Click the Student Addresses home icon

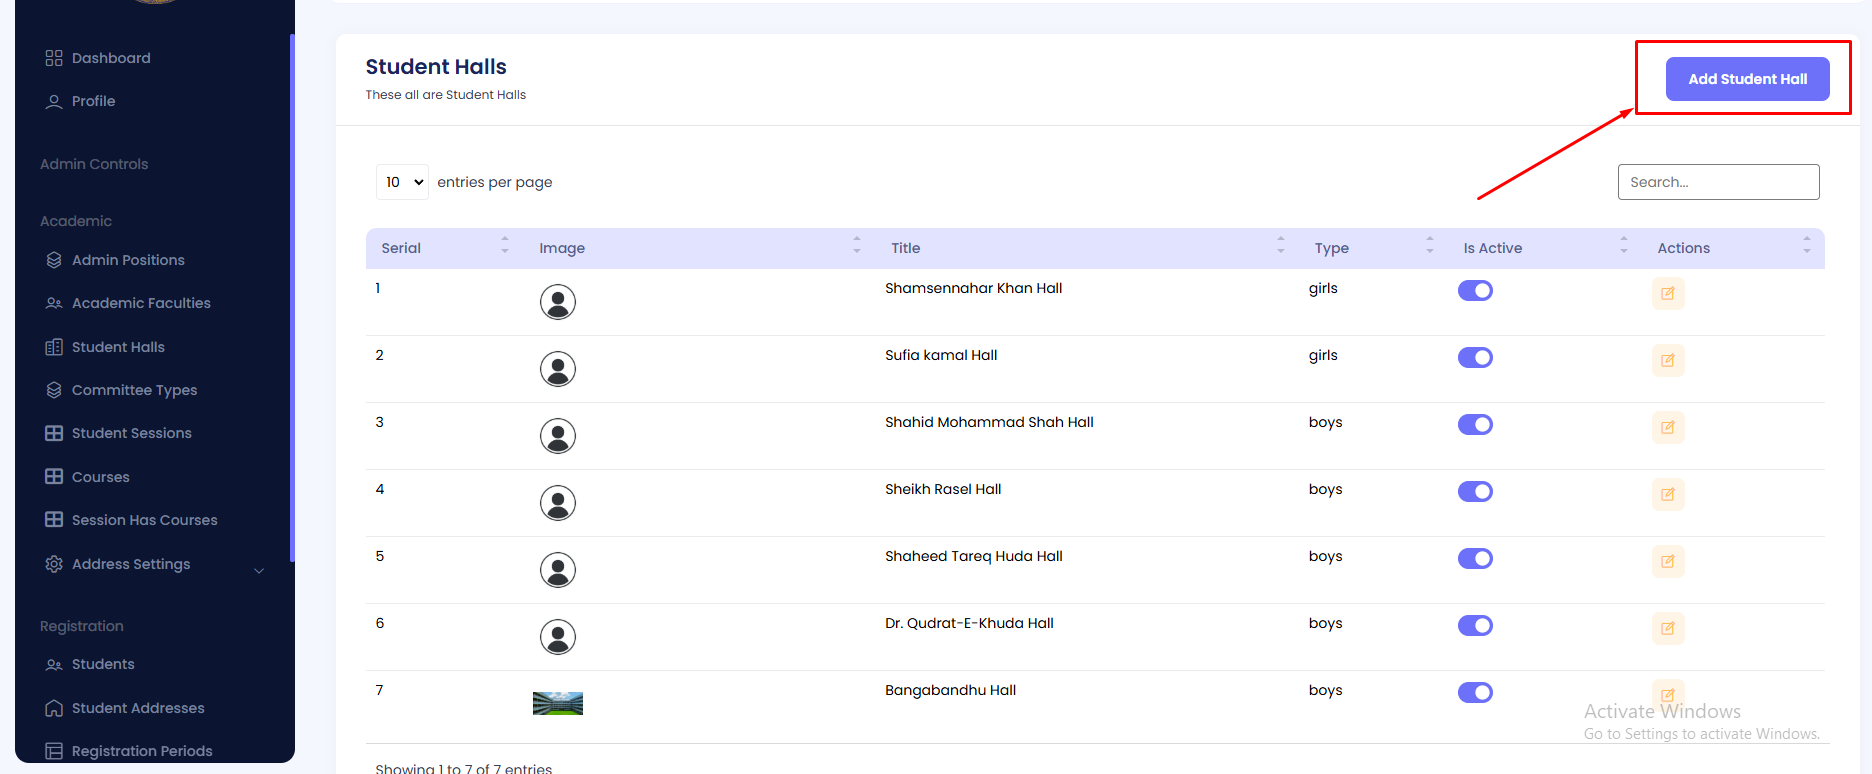(x=54, y=708)
